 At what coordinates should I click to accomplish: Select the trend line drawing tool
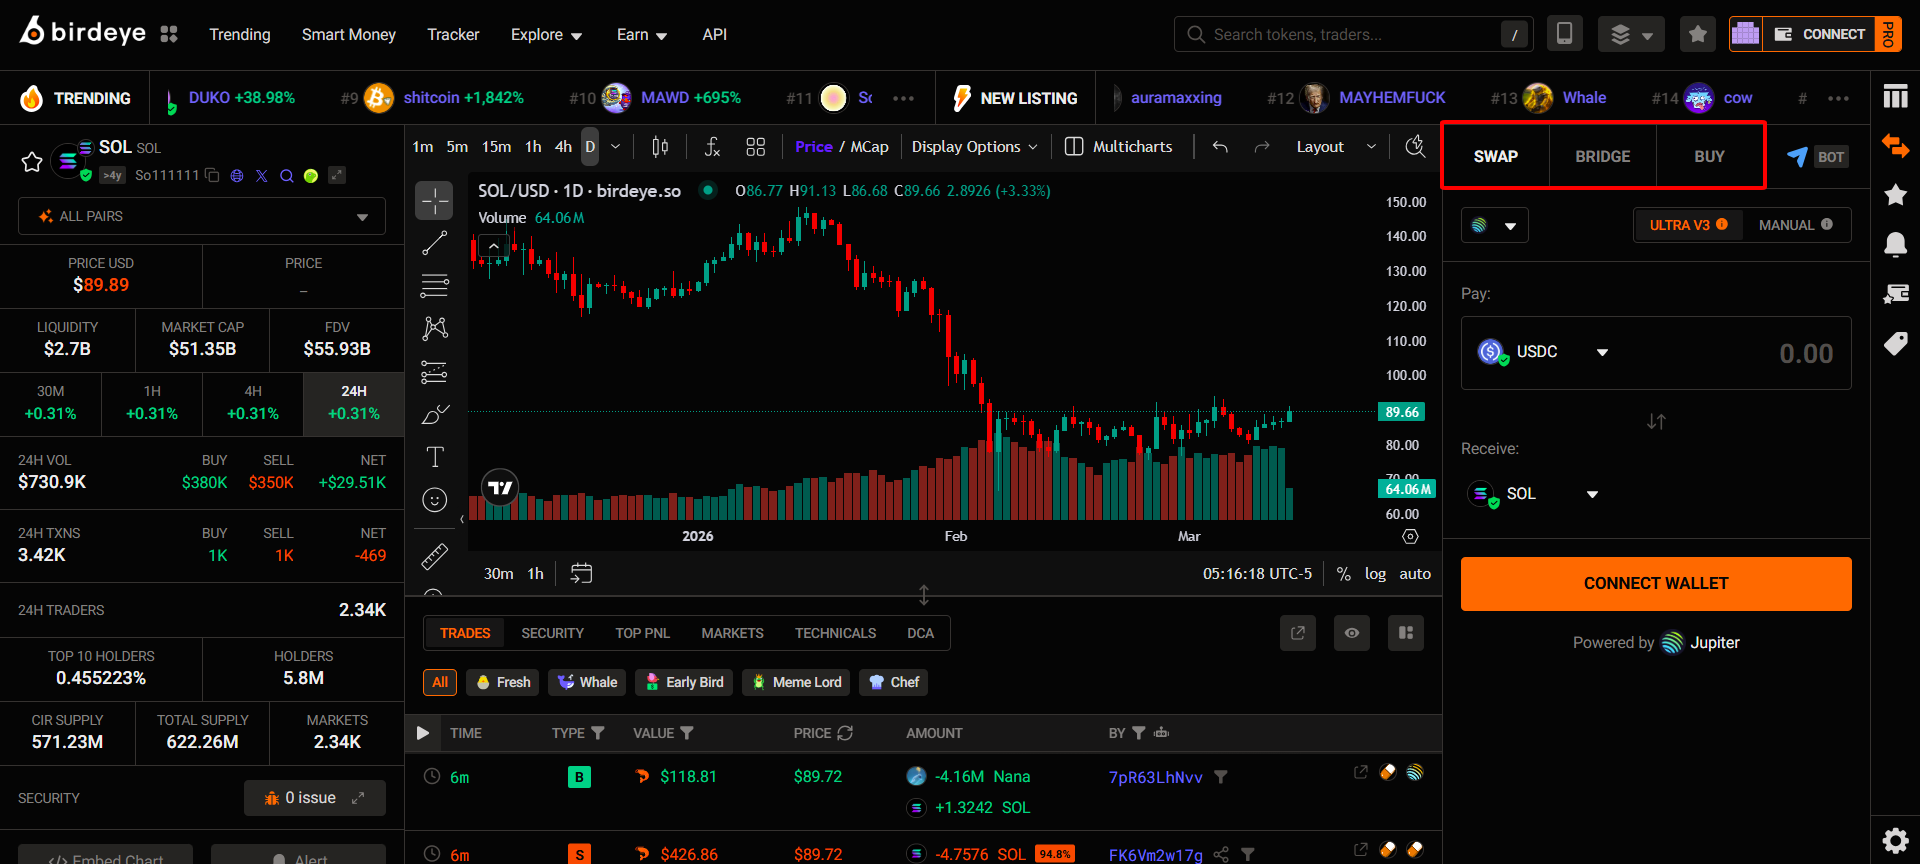point(435,243)
